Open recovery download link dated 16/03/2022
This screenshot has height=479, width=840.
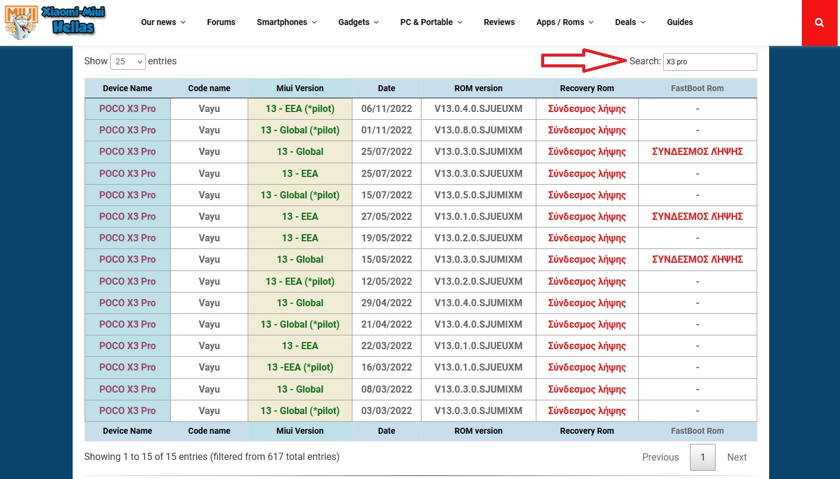point(587,367)
